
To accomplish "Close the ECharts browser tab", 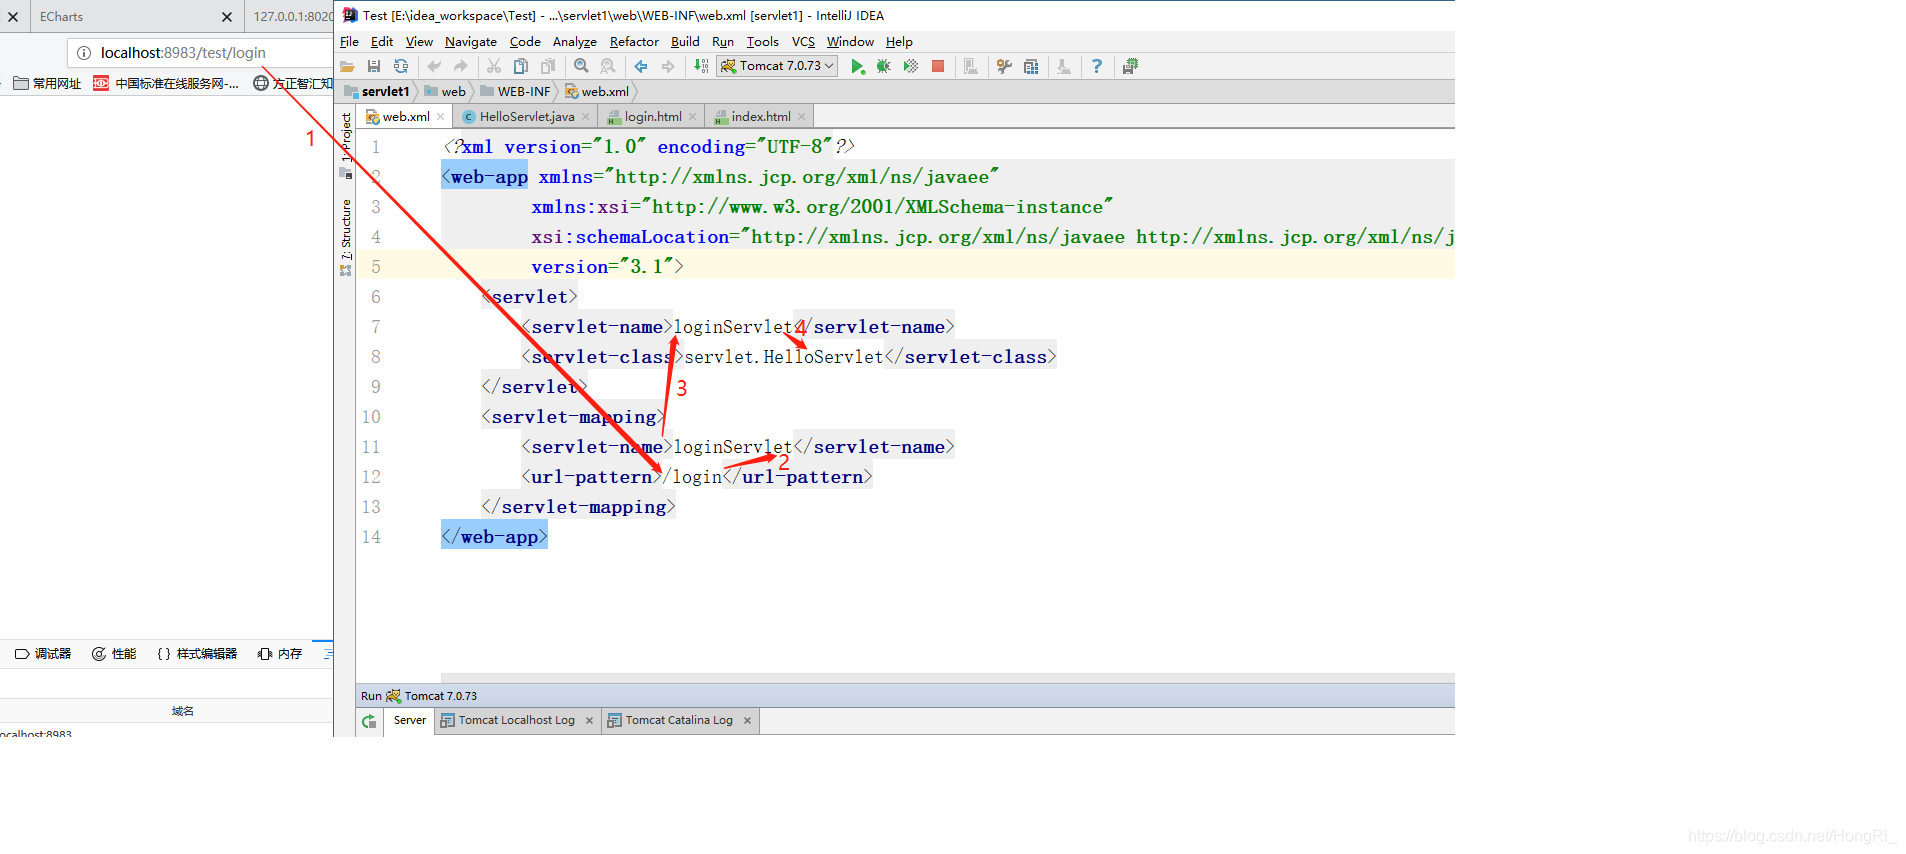I will click(227, 17).
